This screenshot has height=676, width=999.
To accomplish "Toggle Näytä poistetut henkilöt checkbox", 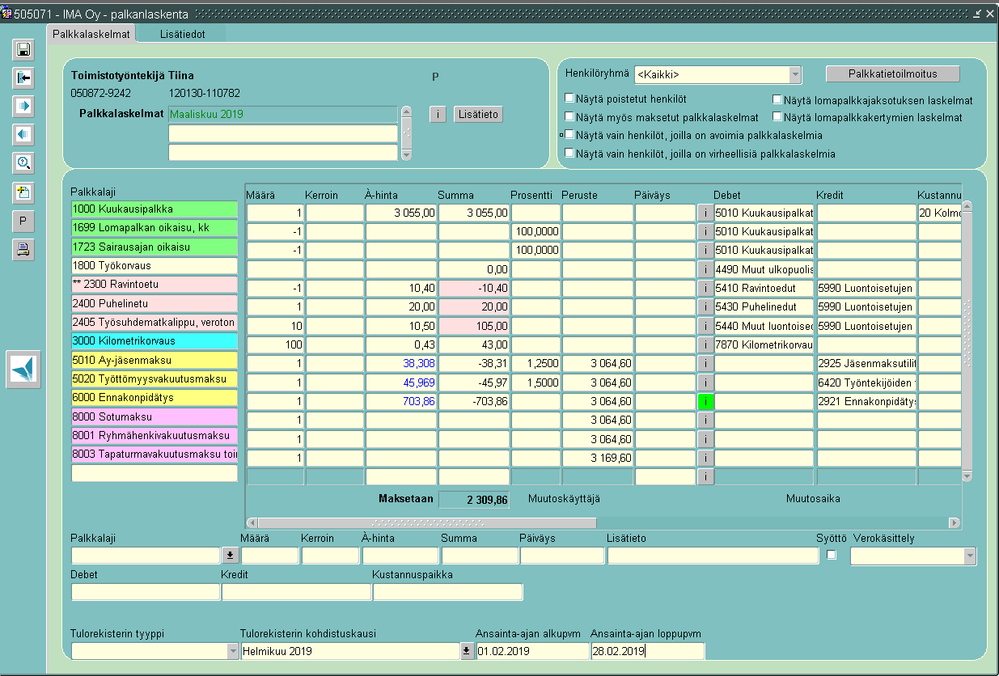I will coord(570,99).
